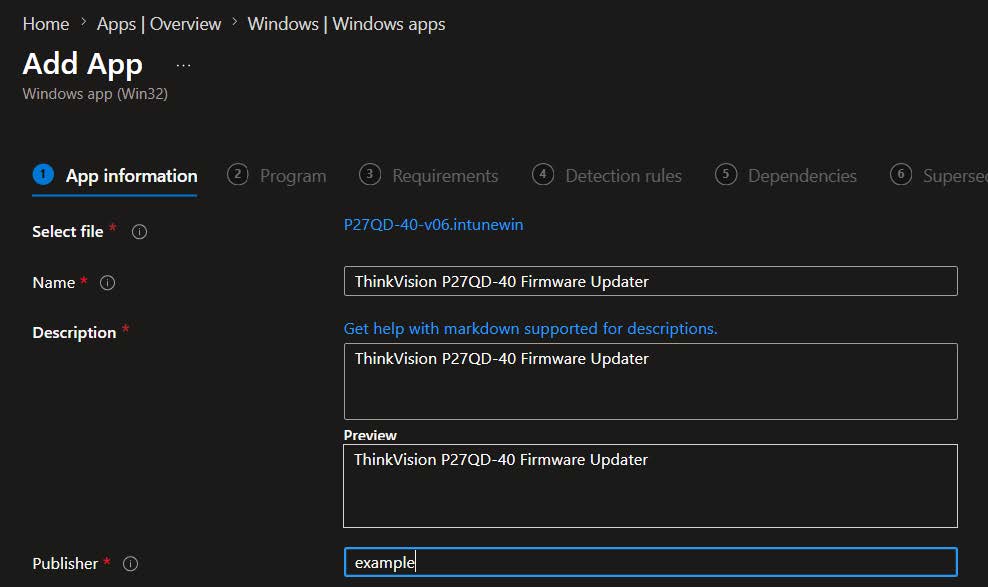Screen dimensions: 988x587
Task: Click the Publisher label
Action: tap(65, 564)
